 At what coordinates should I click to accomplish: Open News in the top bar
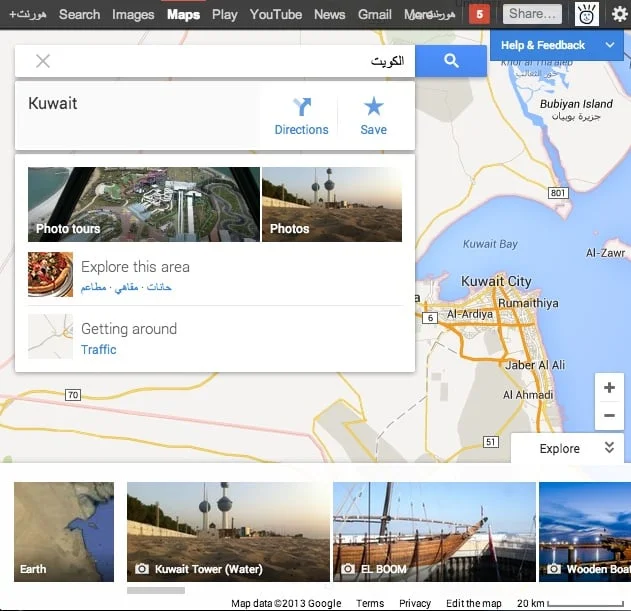coord(330,14)
